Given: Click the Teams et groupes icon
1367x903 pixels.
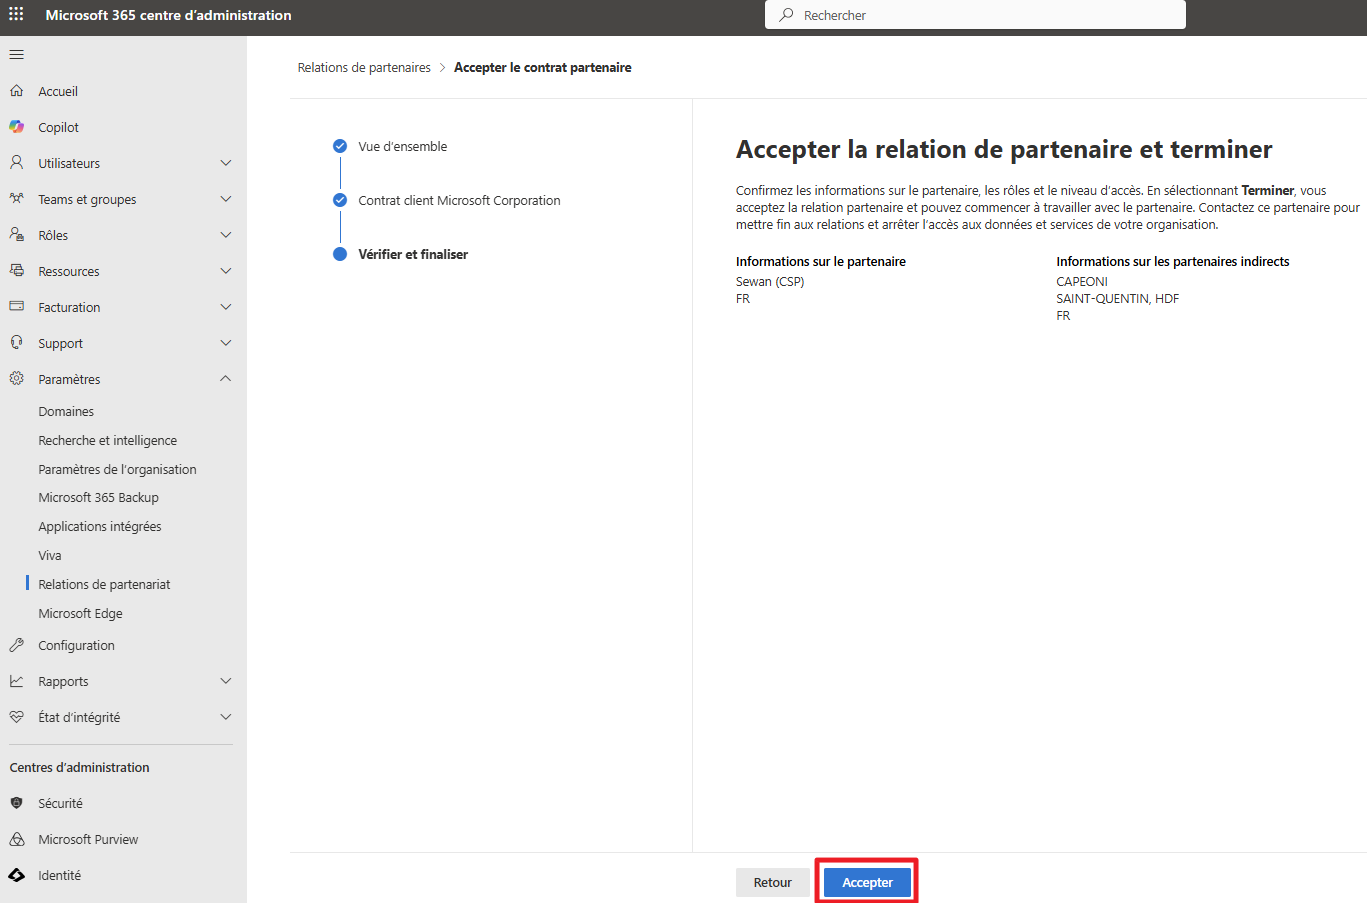Looking at the screenshot, I should click(16, 199).
